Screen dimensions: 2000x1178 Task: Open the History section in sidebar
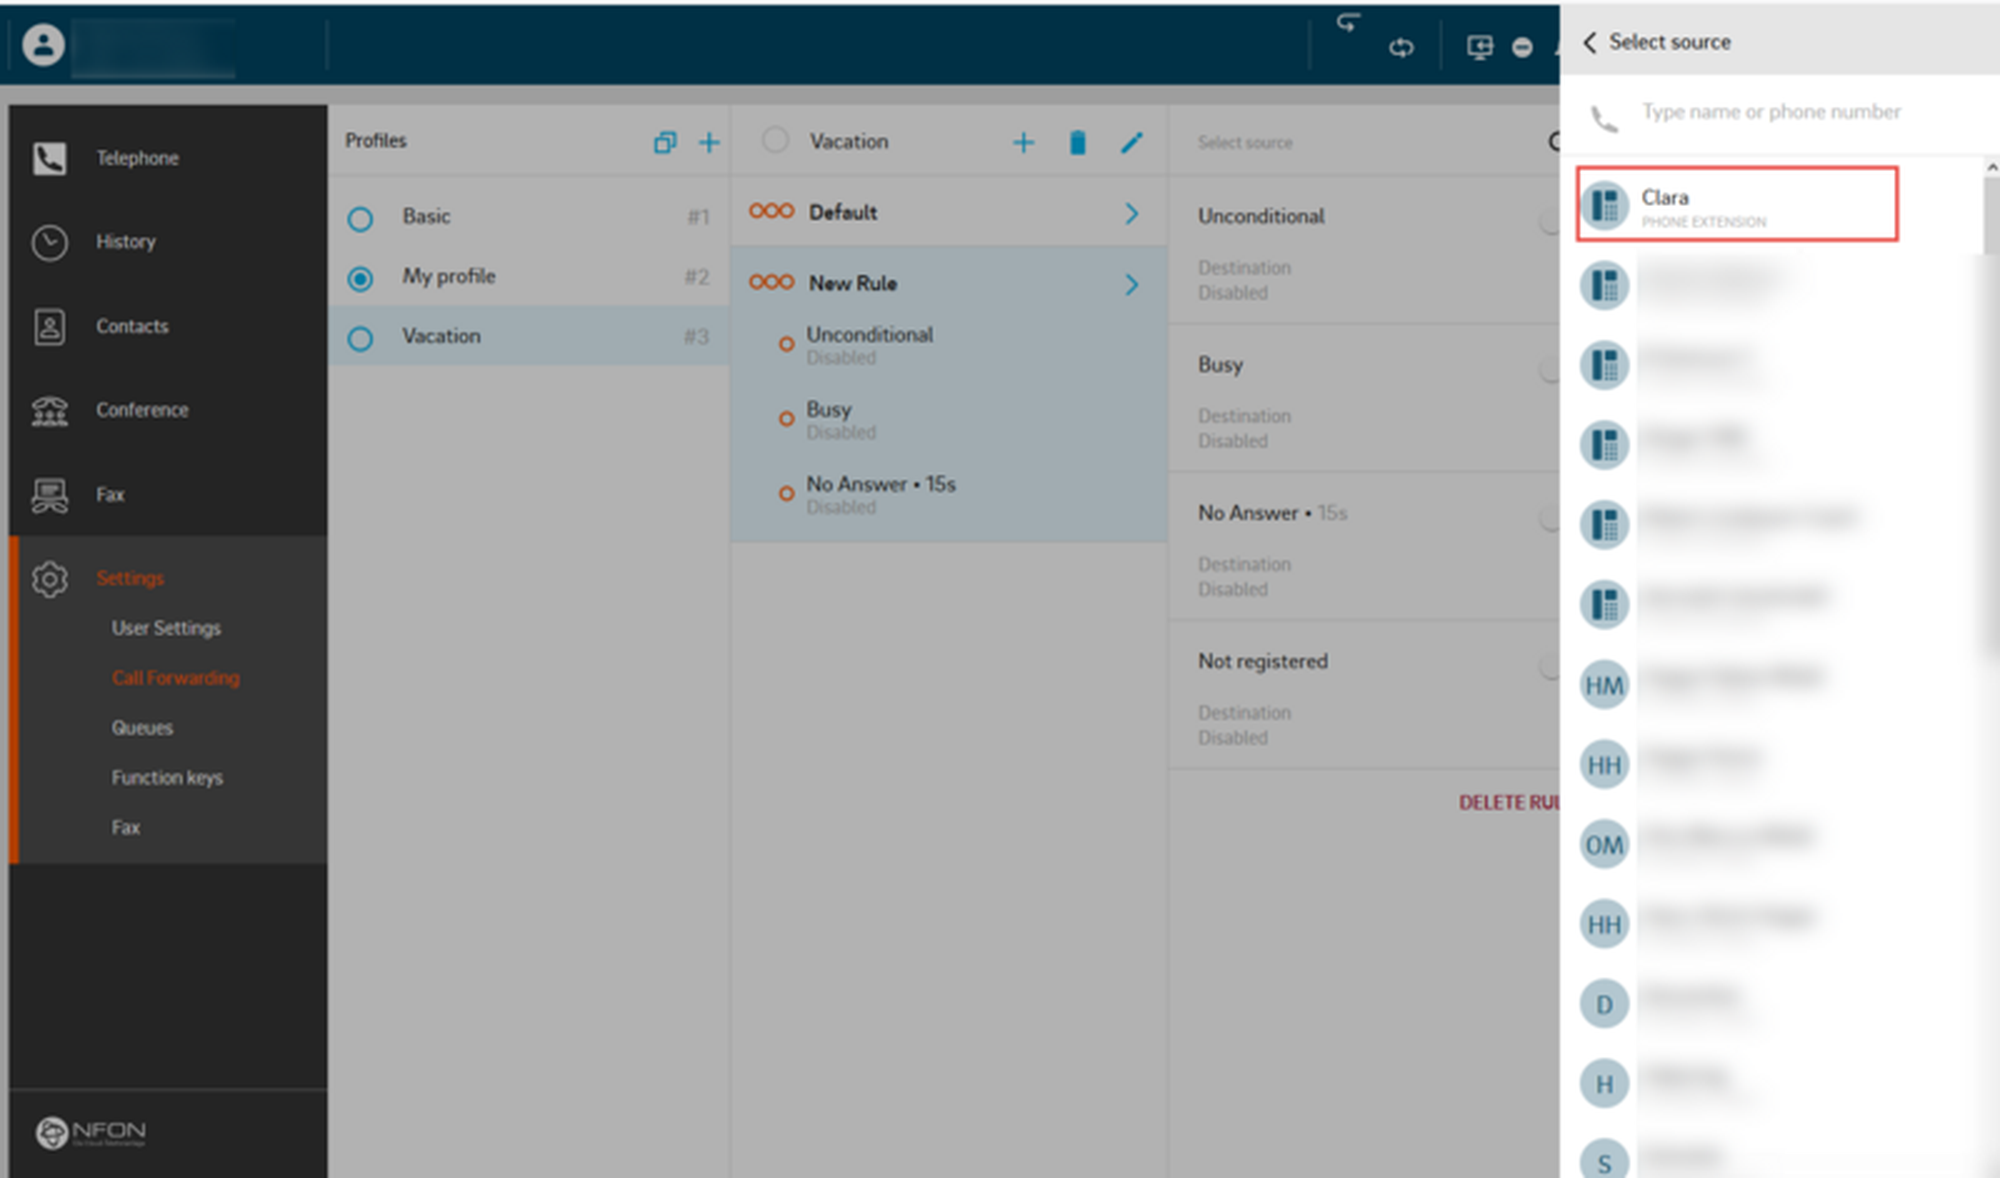point(125,242)
